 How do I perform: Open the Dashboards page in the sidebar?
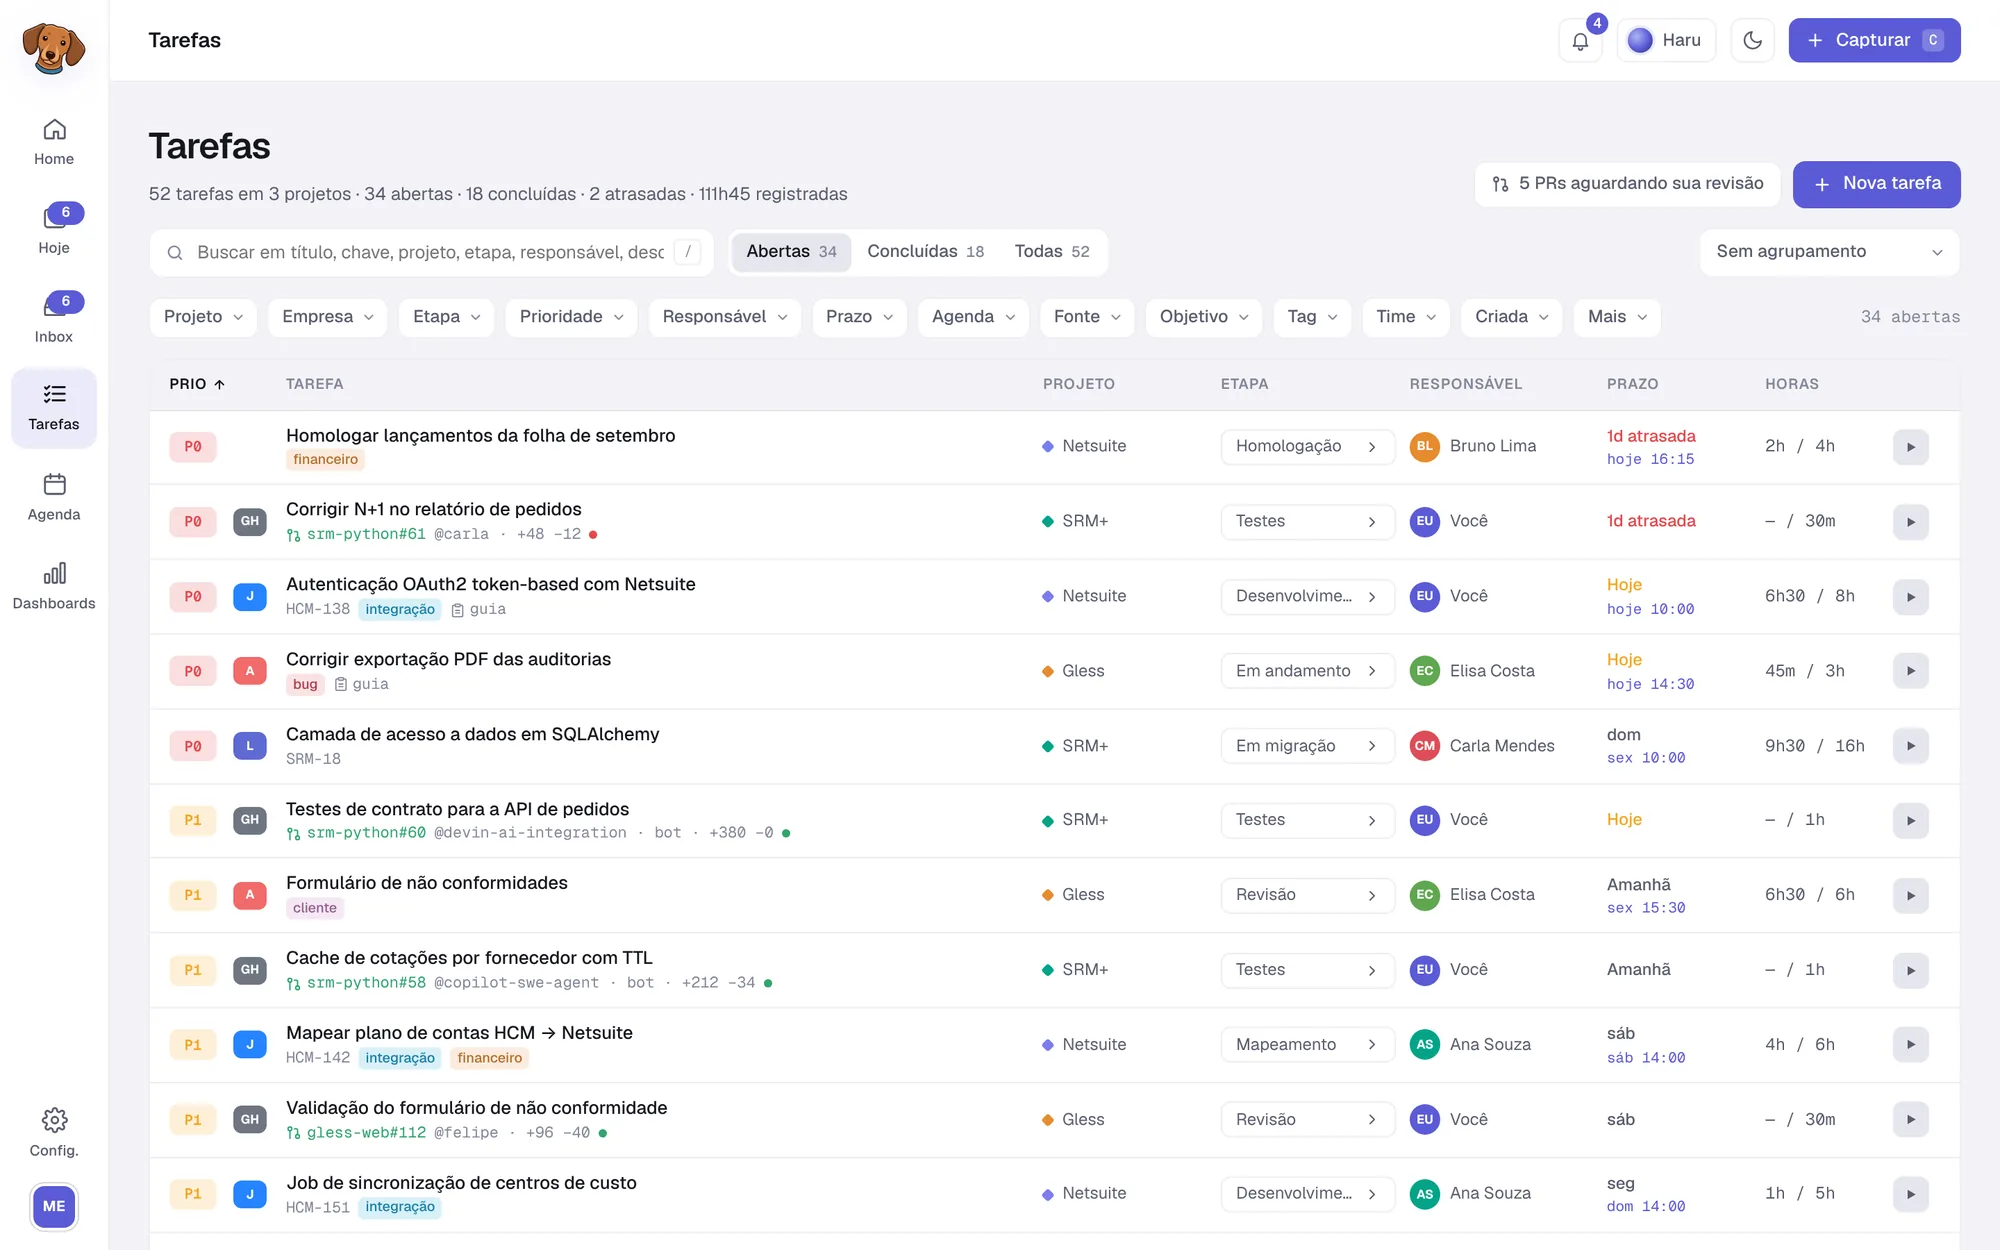pos(54,586)
